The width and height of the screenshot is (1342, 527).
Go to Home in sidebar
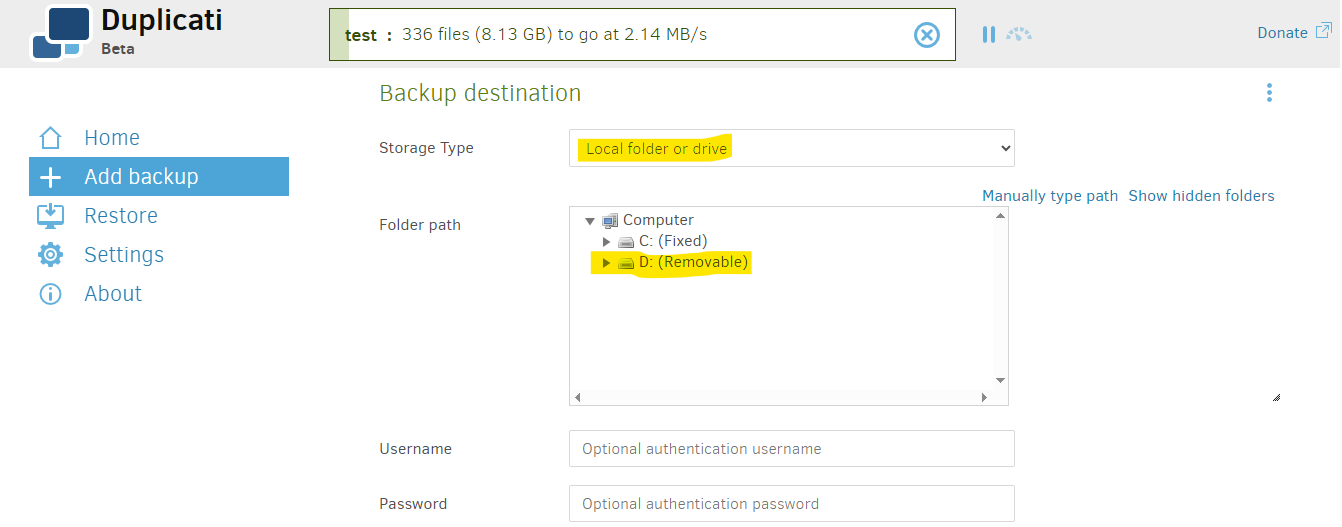tap(111, 138)
